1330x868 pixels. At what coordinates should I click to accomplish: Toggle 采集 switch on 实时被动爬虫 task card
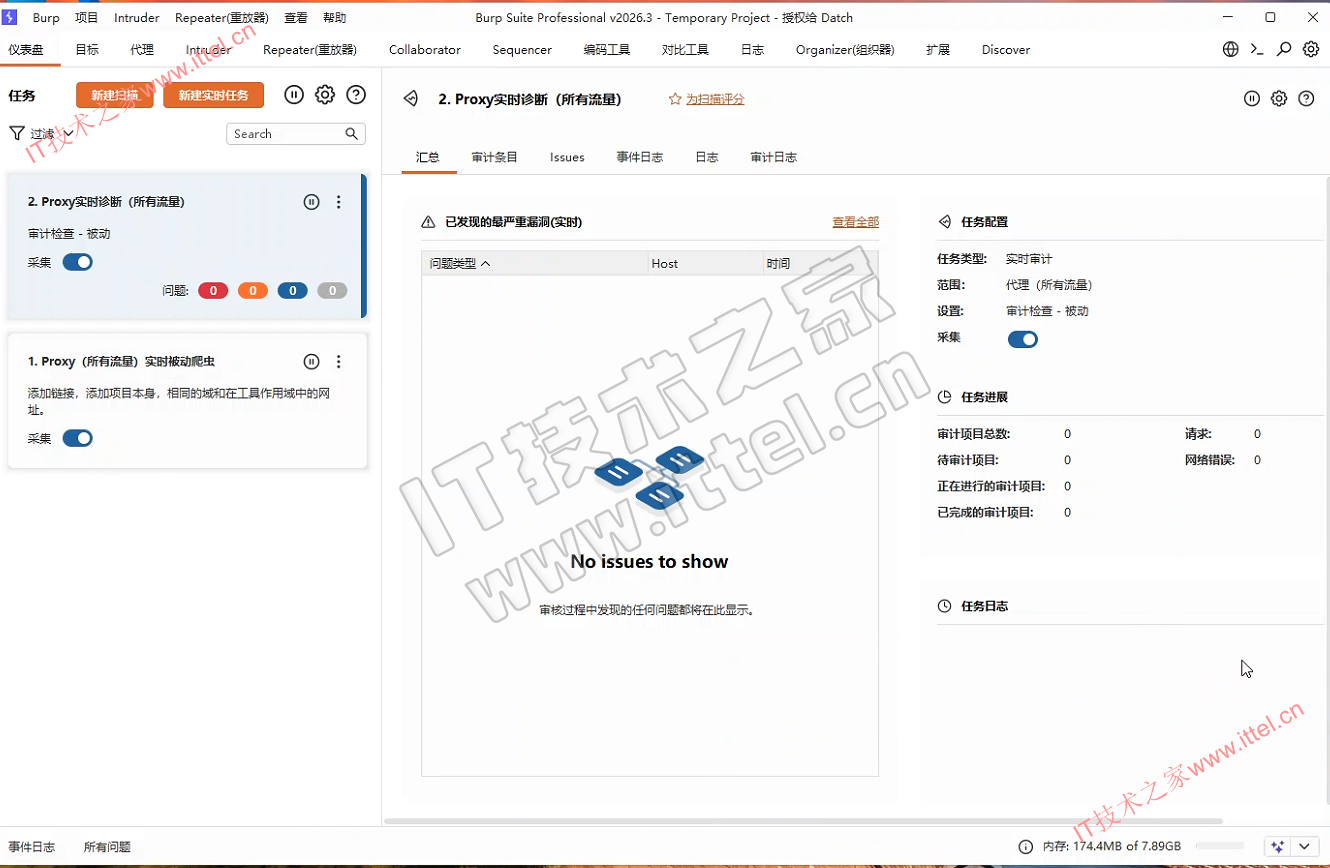[77, 438]
